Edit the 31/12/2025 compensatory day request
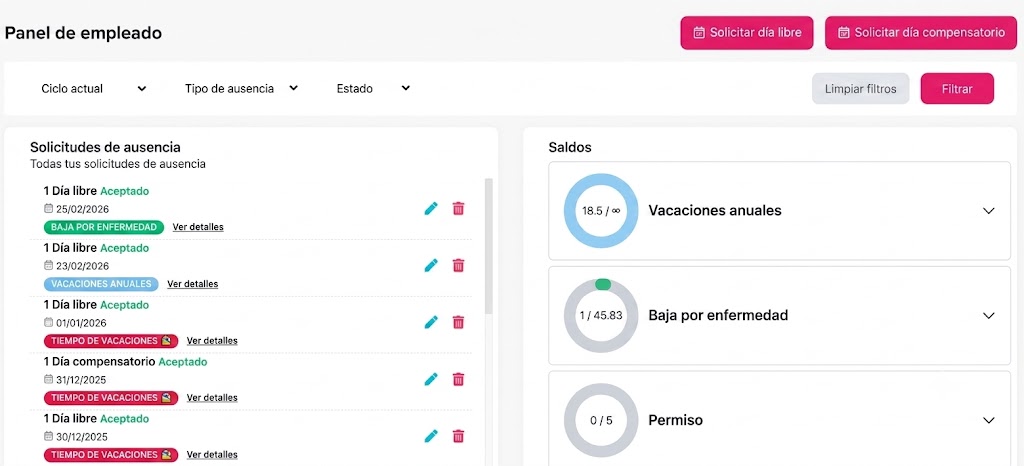This screenshot has height=466, width=1024. tap(430, 379)
